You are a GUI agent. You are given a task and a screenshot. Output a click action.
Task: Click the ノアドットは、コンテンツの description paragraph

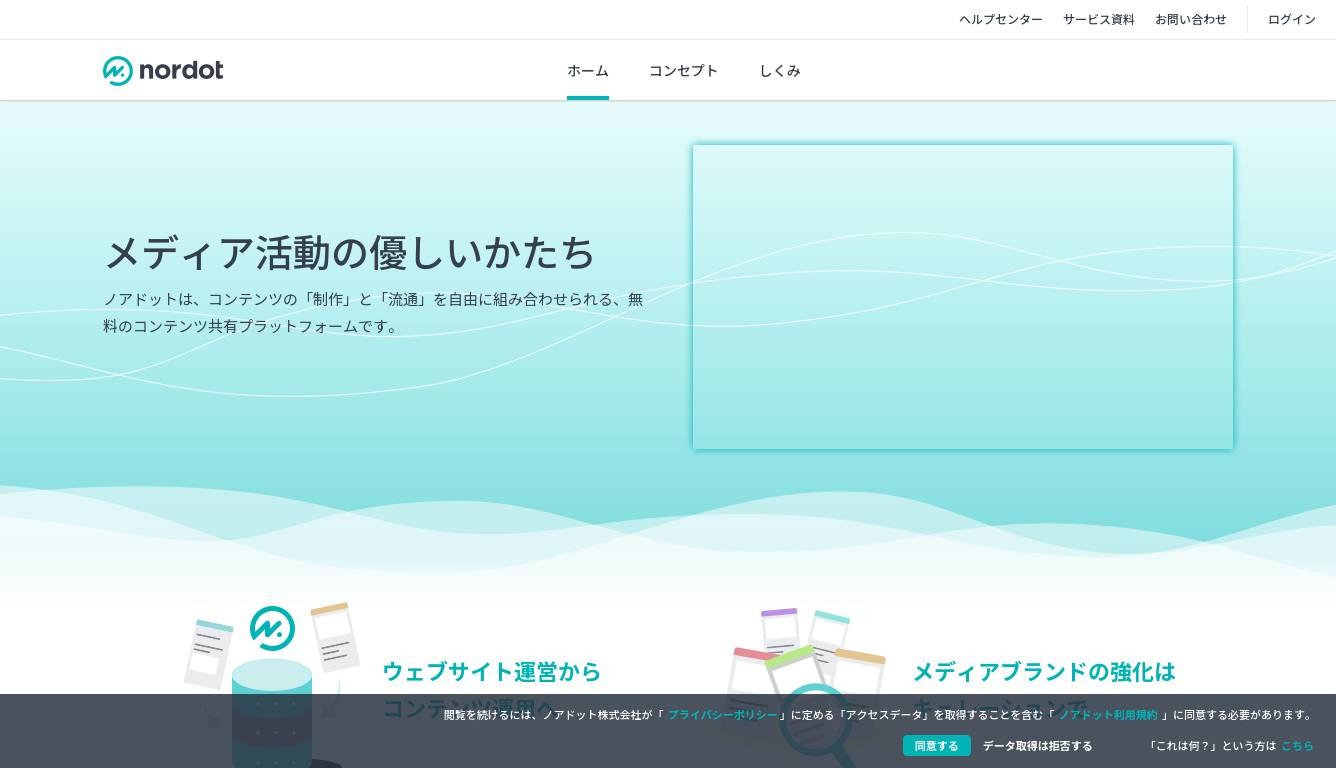pyautogui.click(x=373, y=313)
